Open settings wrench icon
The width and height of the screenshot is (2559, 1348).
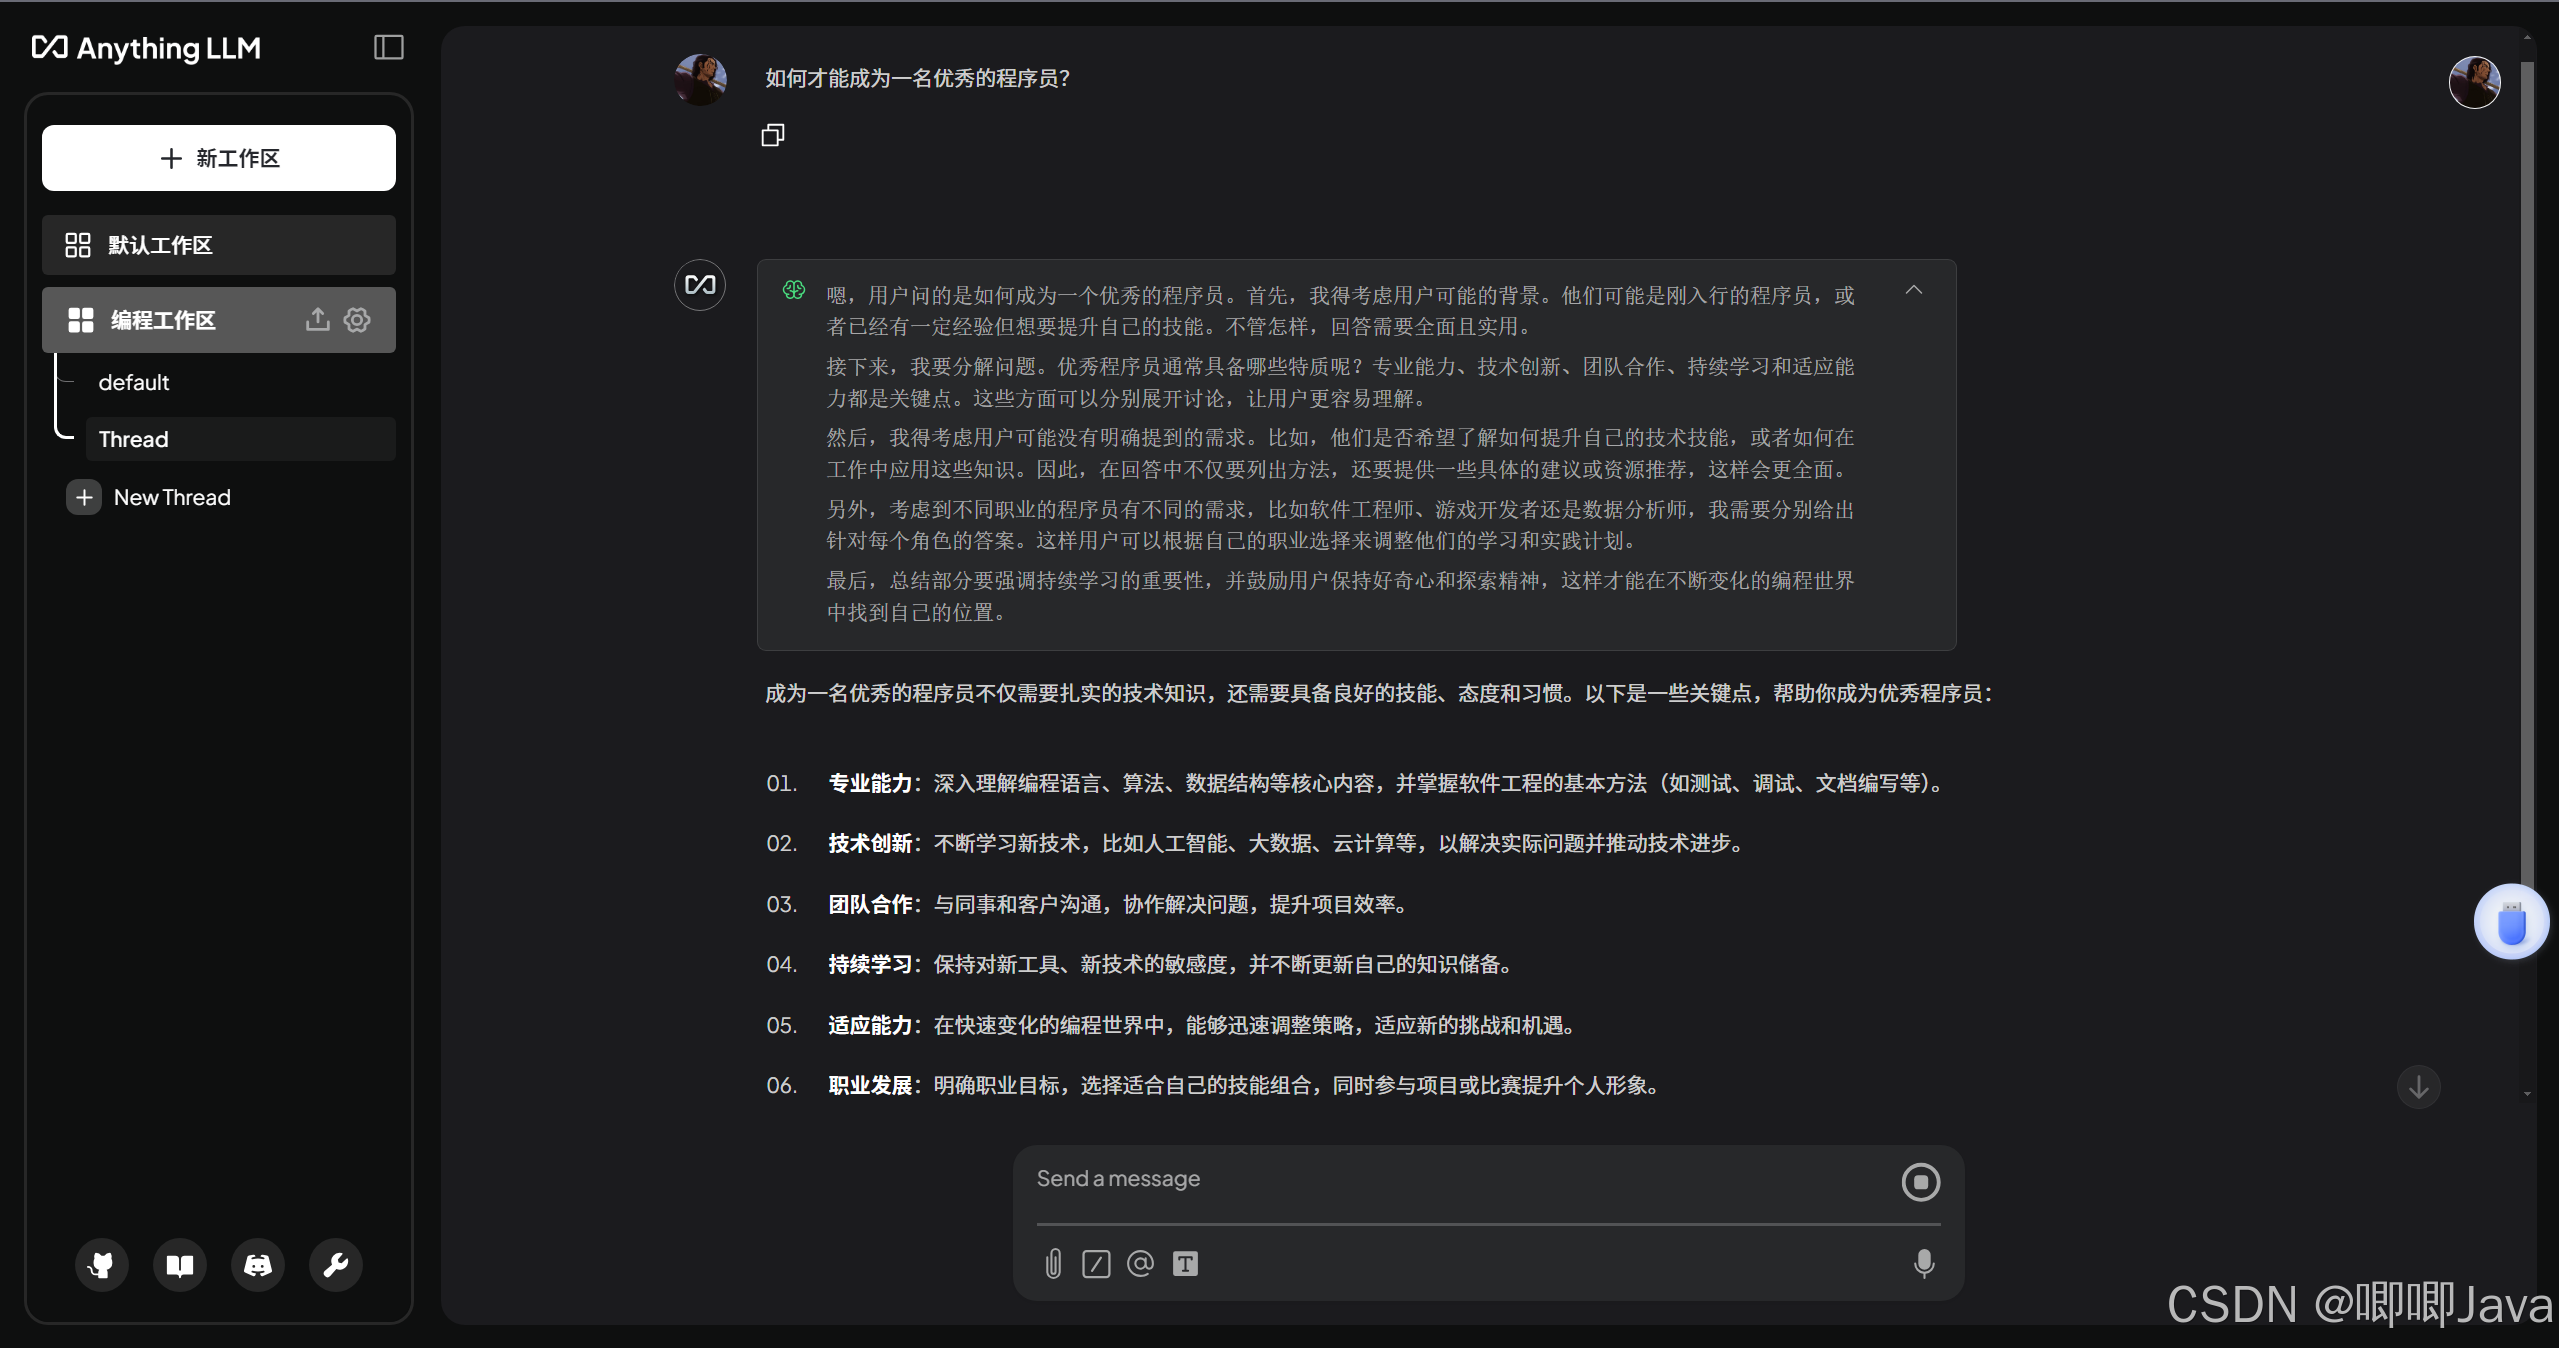[x=336, y=1265]
